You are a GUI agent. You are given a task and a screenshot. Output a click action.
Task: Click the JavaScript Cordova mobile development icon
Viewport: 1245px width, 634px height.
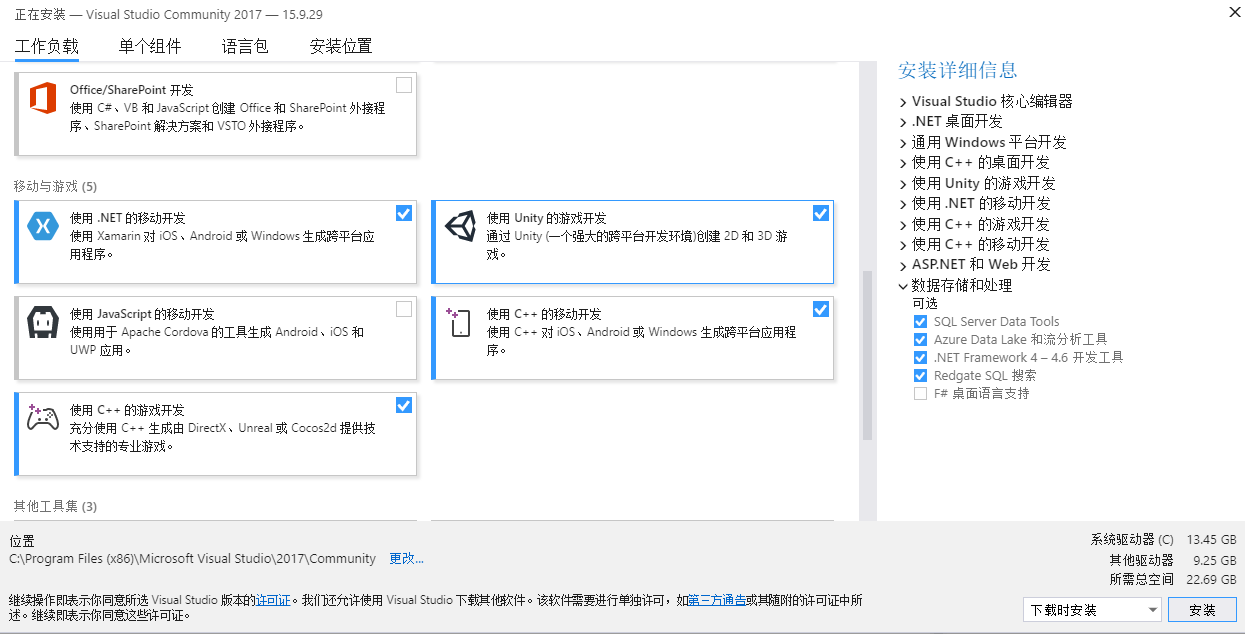43,323
